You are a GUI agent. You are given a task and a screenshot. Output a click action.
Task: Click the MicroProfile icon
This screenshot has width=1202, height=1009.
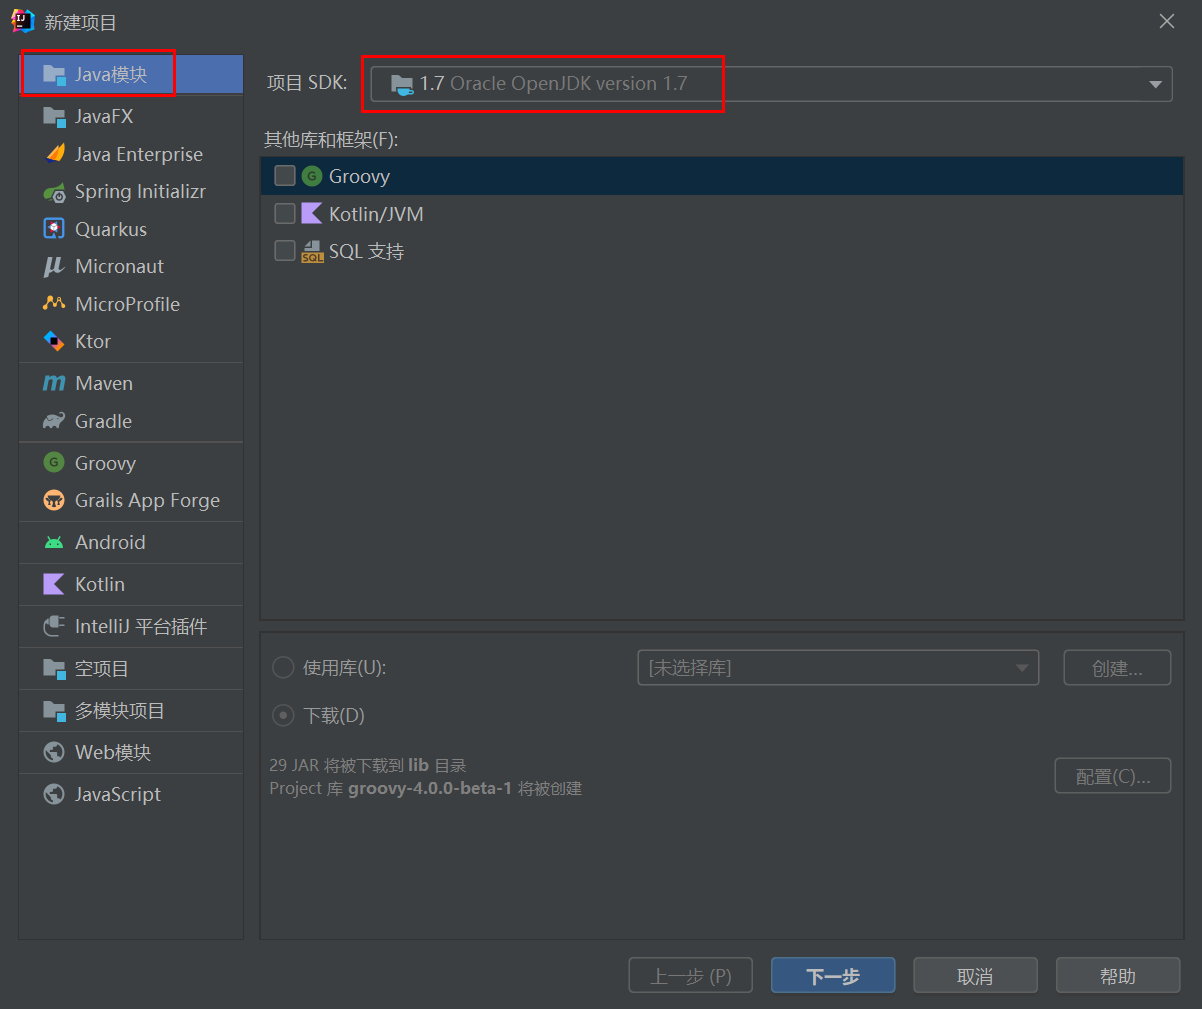click(x=54, y=303)
